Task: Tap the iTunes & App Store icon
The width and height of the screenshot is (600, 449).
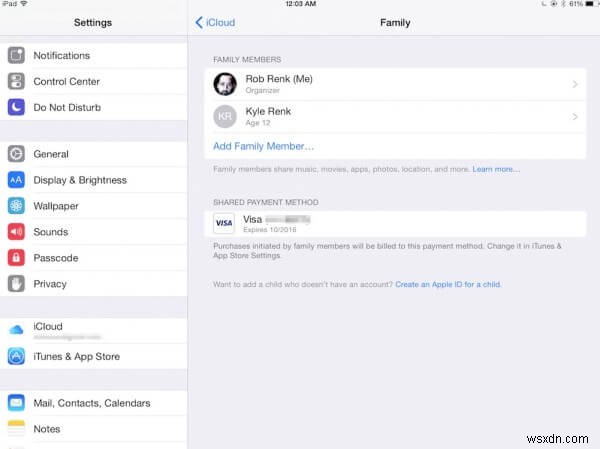Action: click(16, 356)
